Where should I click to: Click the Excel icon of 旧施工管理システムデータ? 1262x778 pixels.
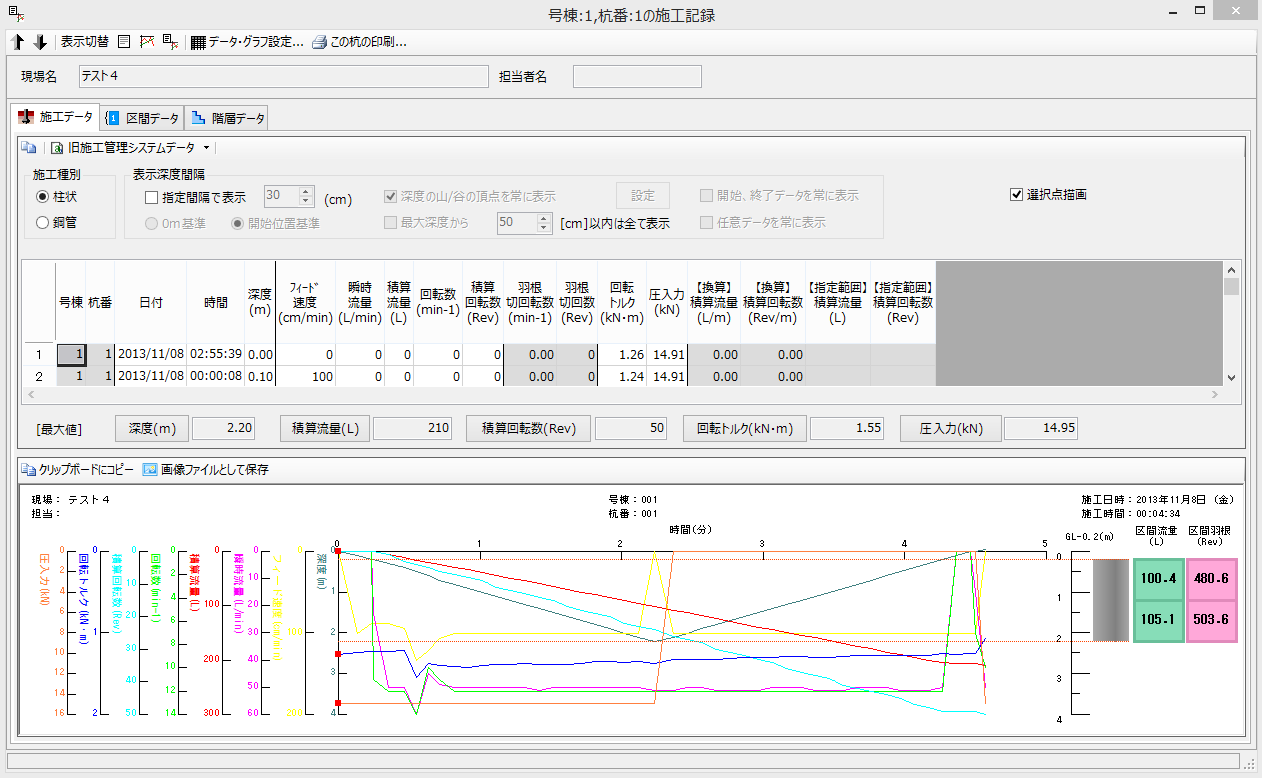coord(58,148)
